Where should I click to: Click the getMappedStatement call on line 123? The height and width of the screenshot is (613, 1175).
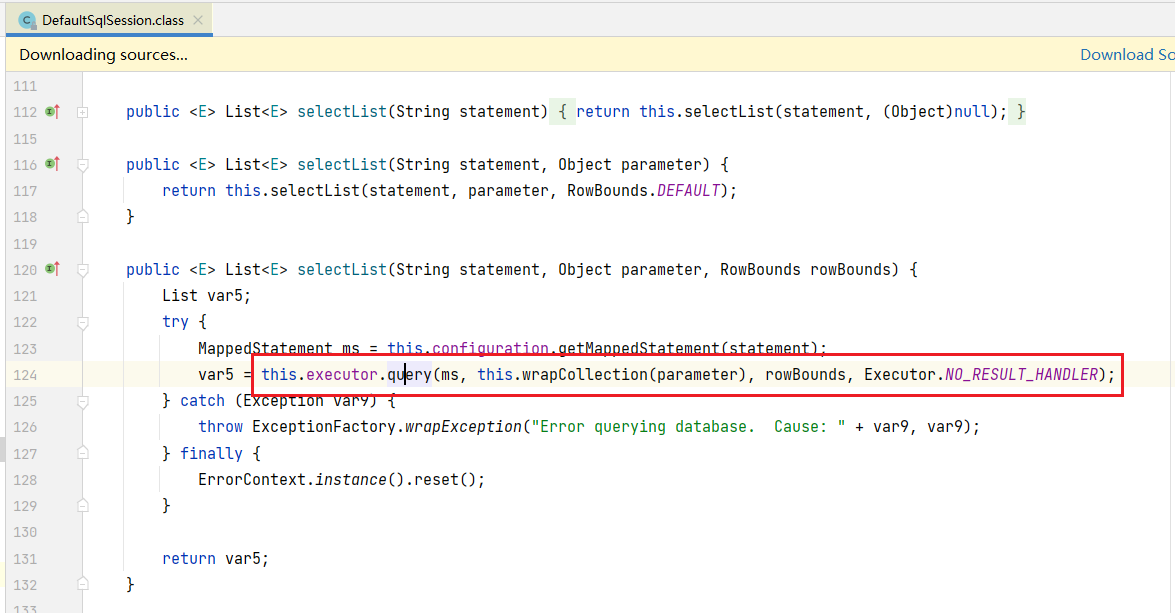pos(640,349)
